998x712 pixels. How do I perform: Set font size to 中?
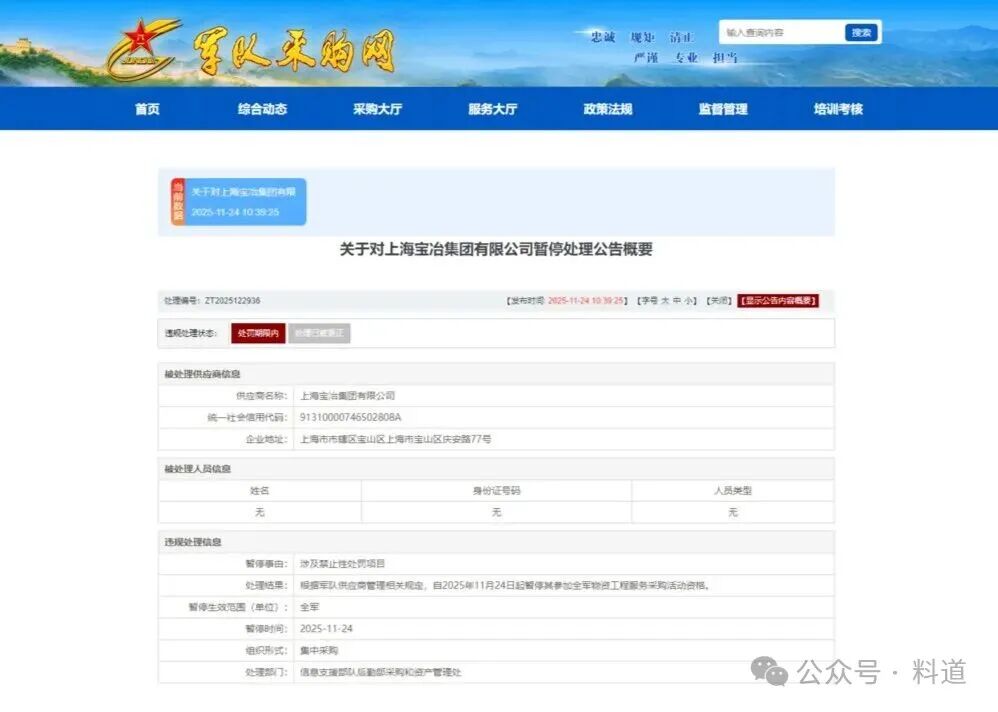click(x=677, y=300)
